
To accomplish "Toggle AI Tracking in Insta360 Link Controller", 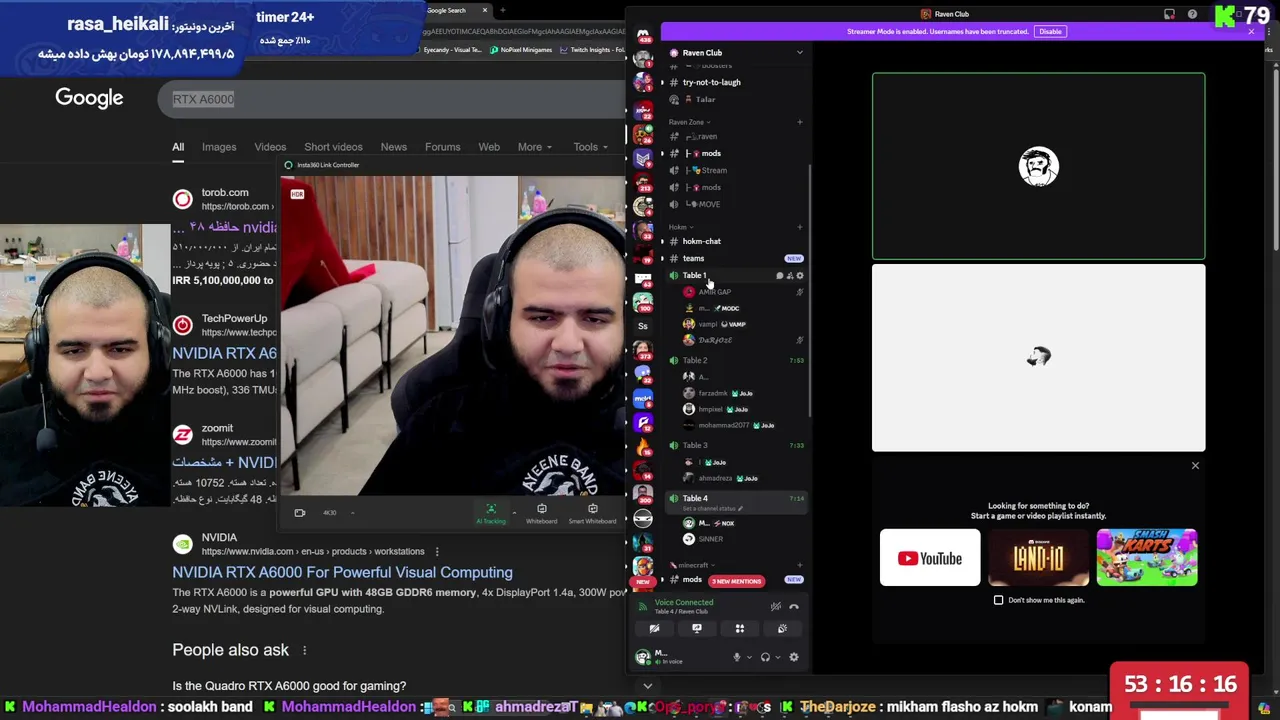I will pyautogui.click(x=490, y=514).
